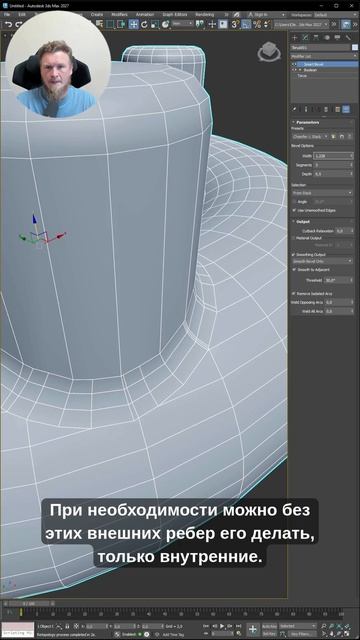Viewport: 360px width, 640px height.
Task: Toggle Angle Snap button
Action: click(x=246, y=24)
